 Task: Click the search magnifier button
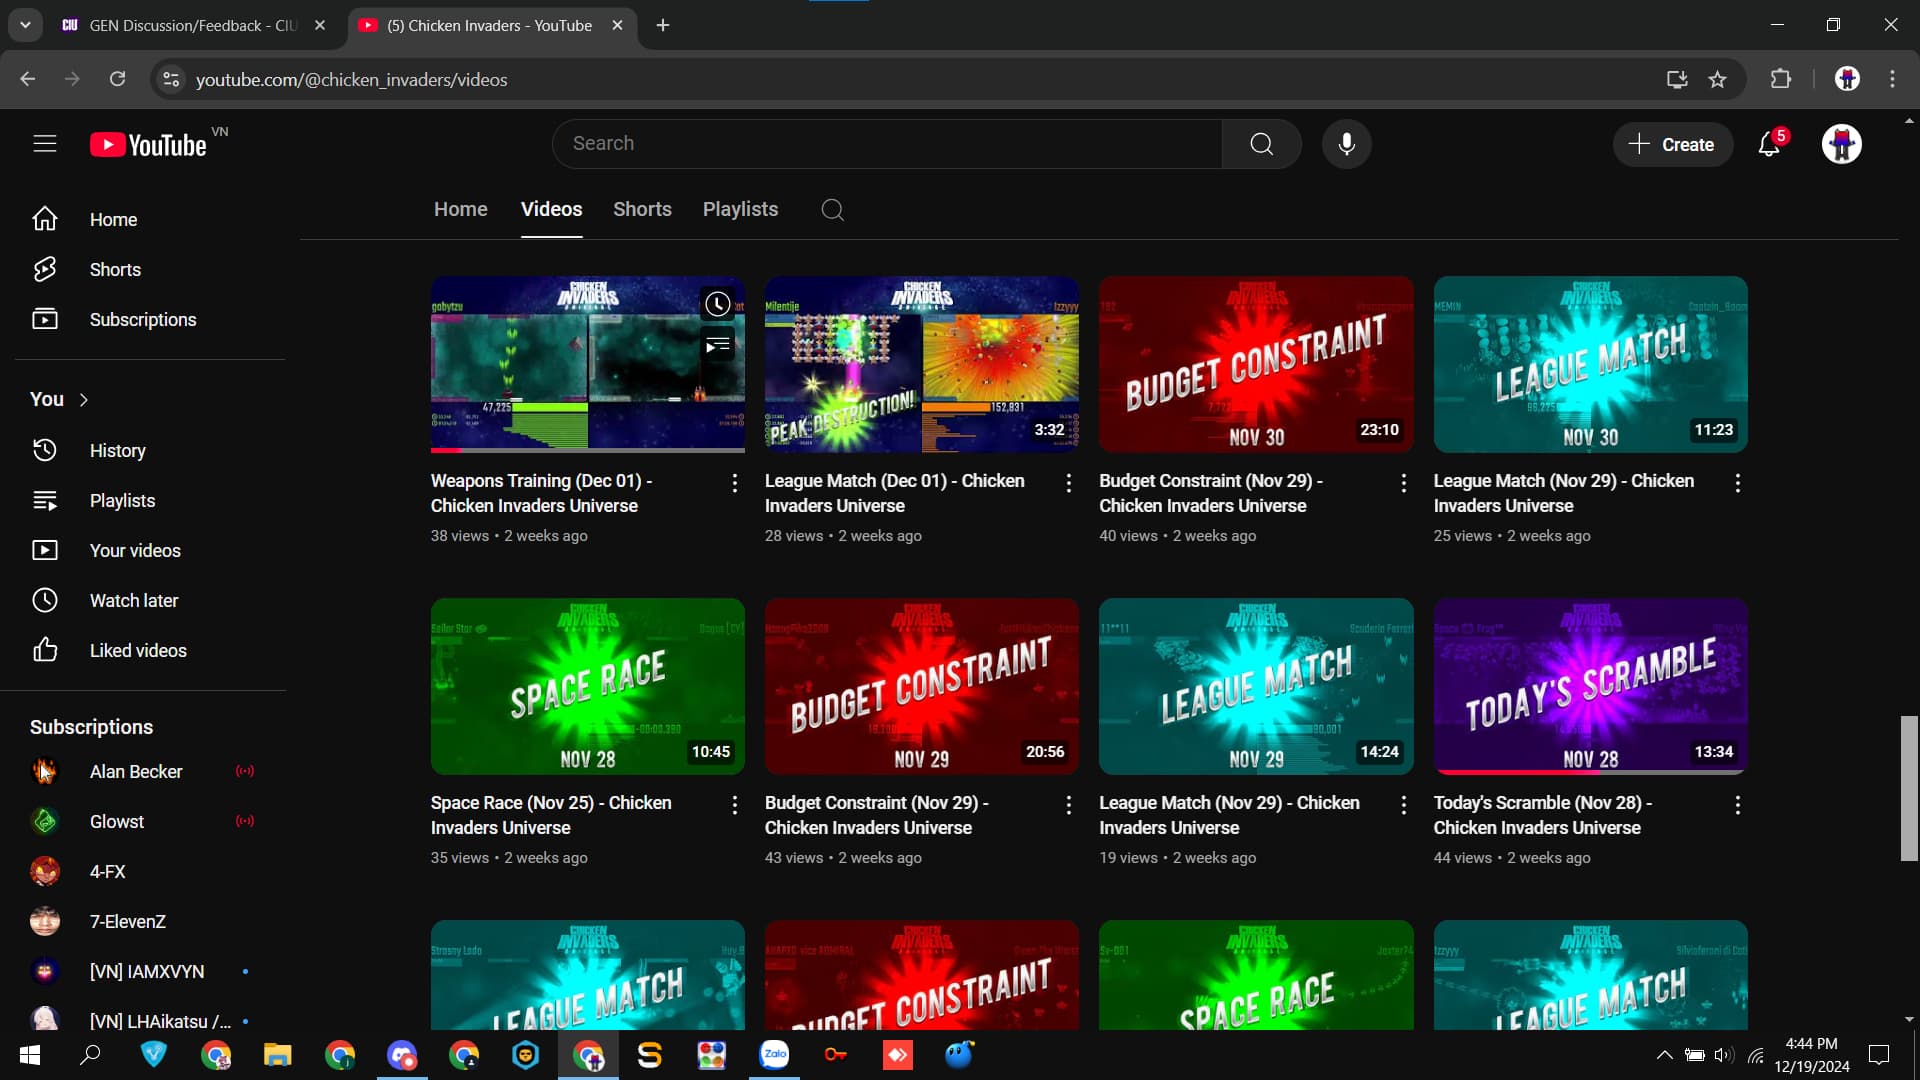[1261, 144]
